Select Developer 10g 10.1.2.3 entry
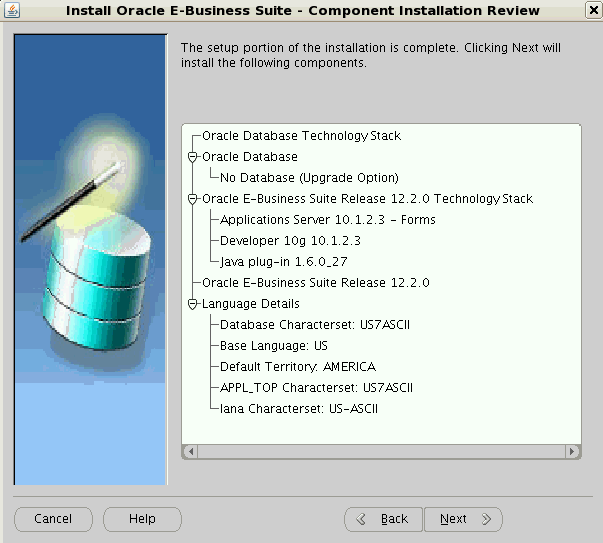 coord(290,241)
